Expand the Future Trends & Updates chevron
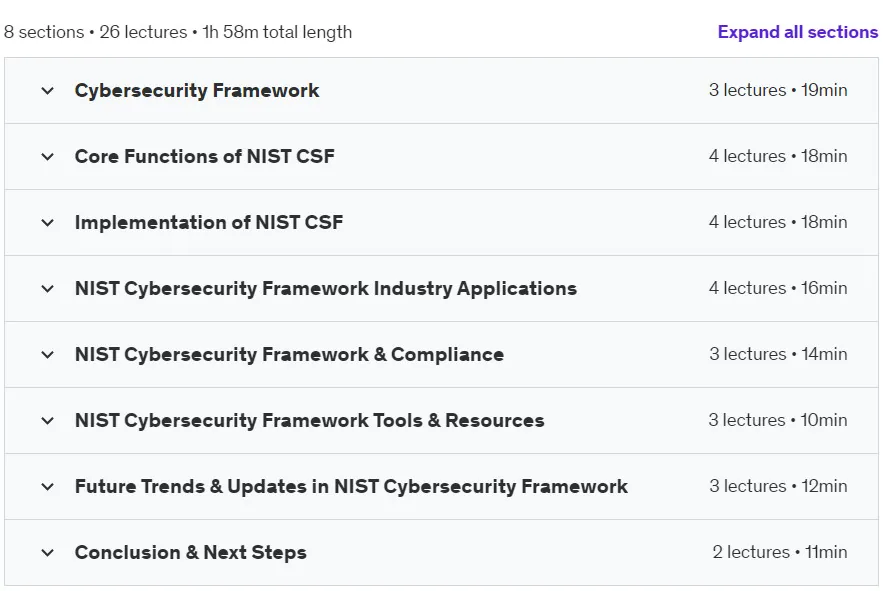This screenshot has height=591, width=883. (48, 486)
